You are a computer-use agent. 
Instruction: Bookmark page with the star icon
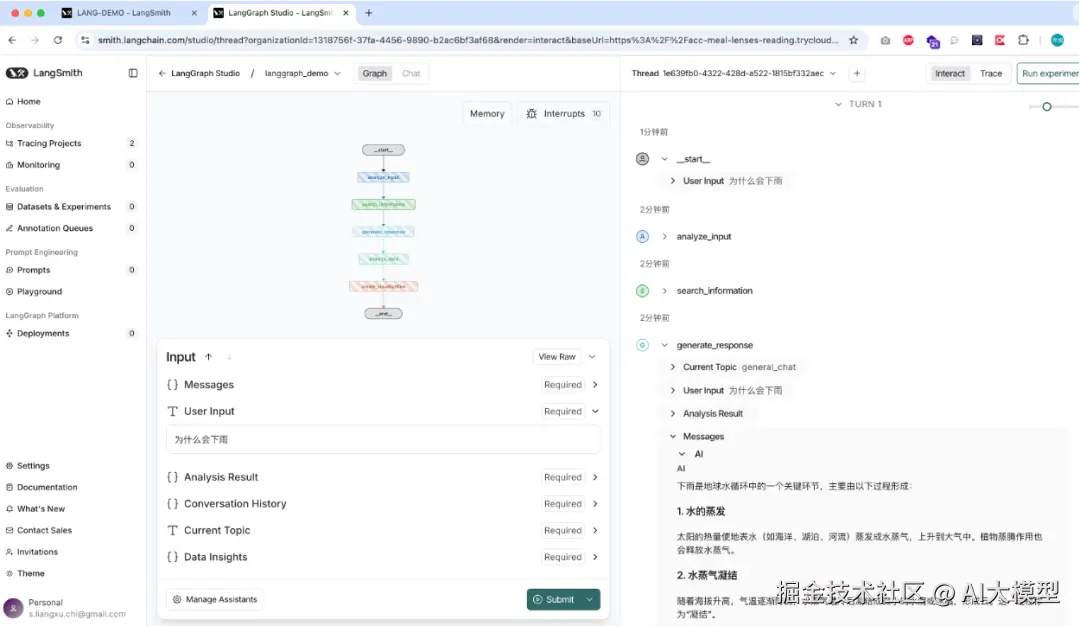pos(853,40)
